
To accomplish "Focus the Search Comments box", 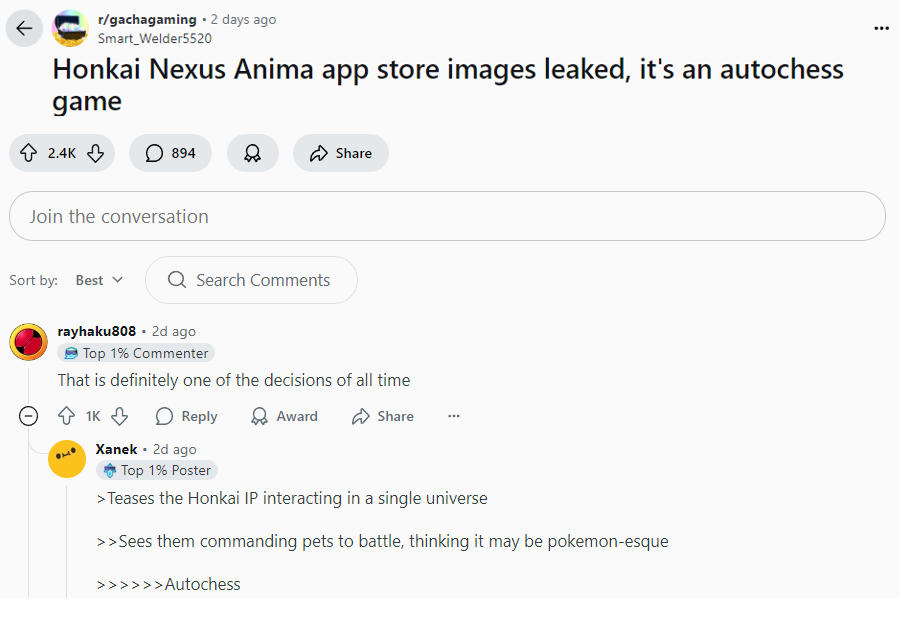I will coord(251,280).
